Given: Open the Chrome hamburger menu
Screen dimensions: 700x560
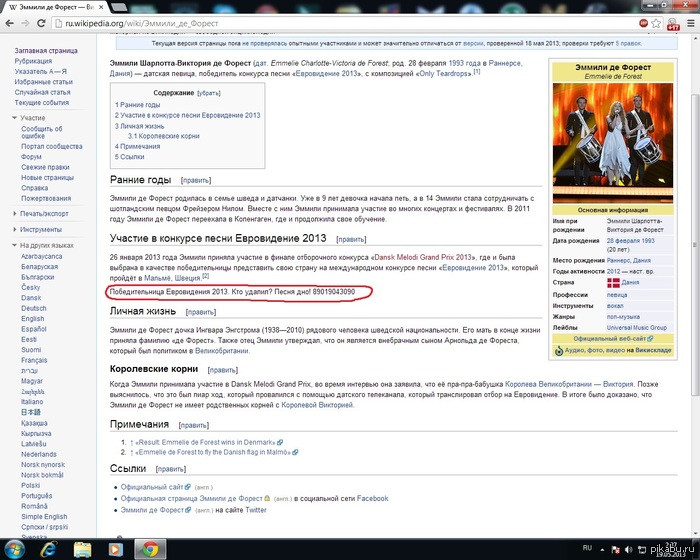Looking at the screenshot, I should click(691, 23).
